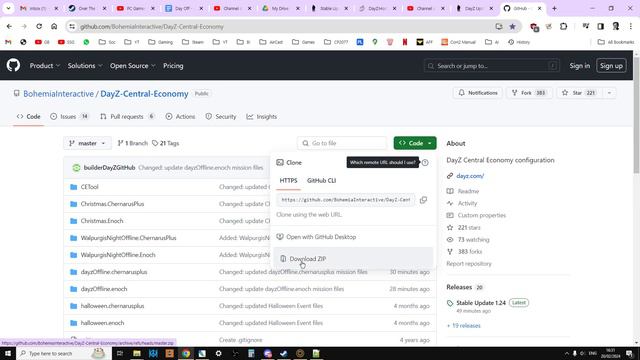Viewport: 640px width, 360px height.
Task: Click the Sign up button
Action: [x=611, y=66]
